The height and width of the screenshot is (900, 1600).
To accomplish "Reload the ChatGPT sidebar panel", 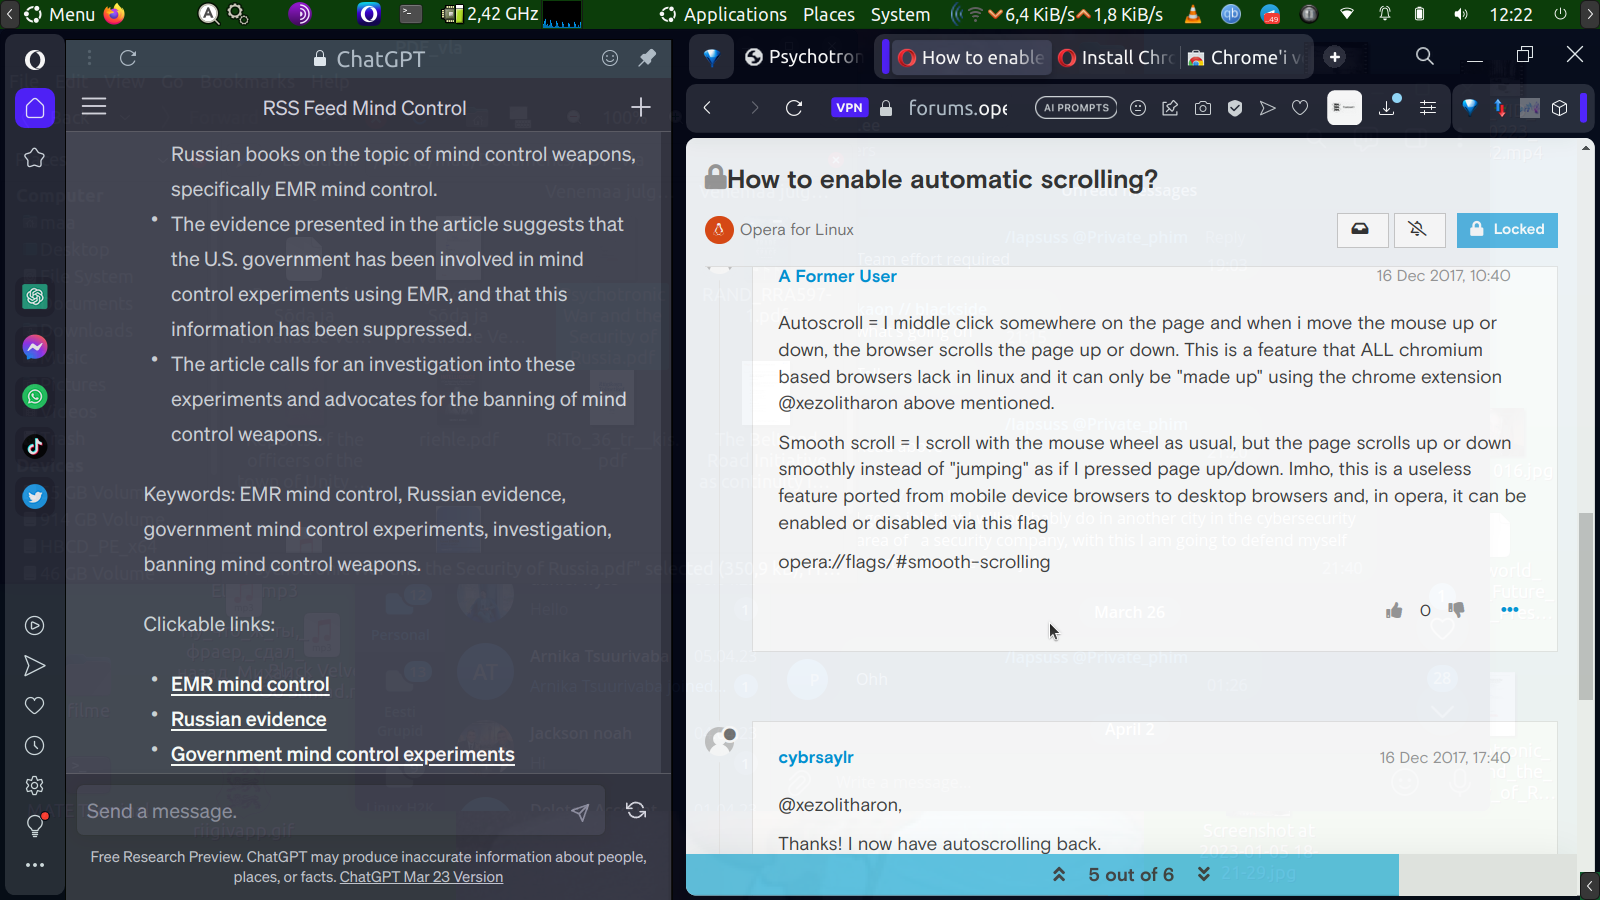I will (x=128, y=59).
